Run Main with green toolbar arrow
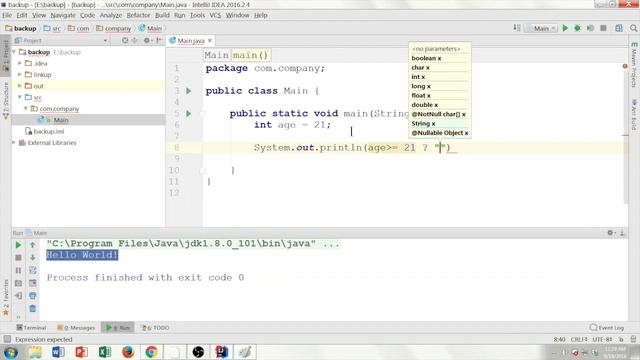 coord(565,28)
